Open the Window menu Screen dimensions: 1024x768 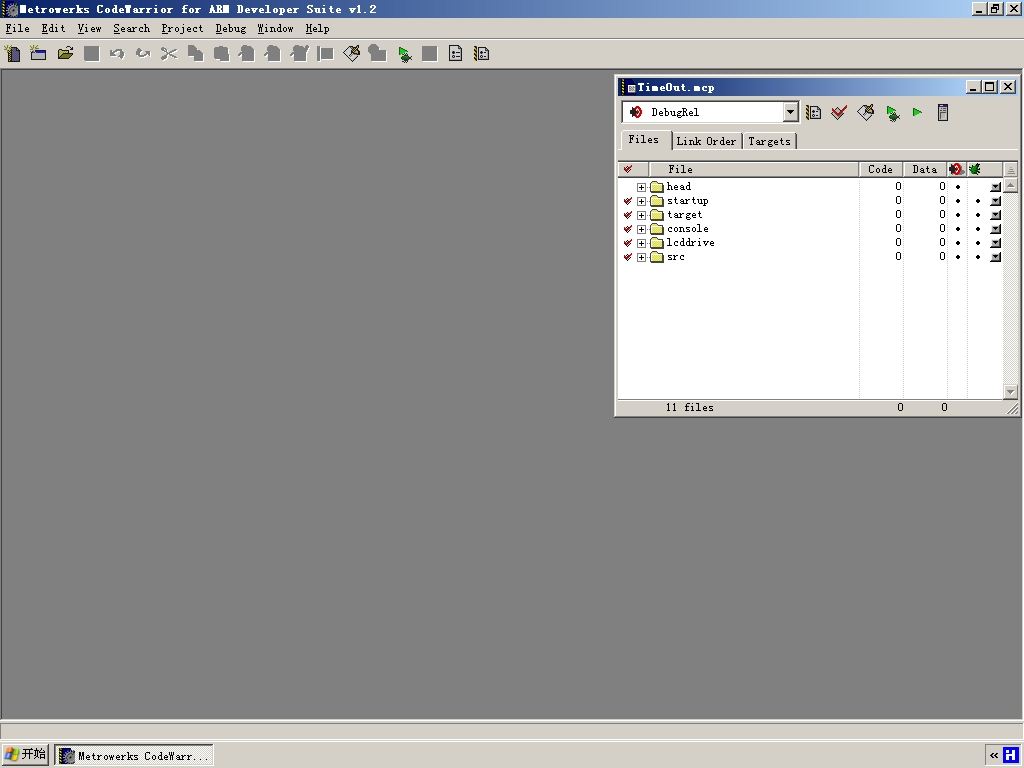pyautogui.click(x=275, y=28)
